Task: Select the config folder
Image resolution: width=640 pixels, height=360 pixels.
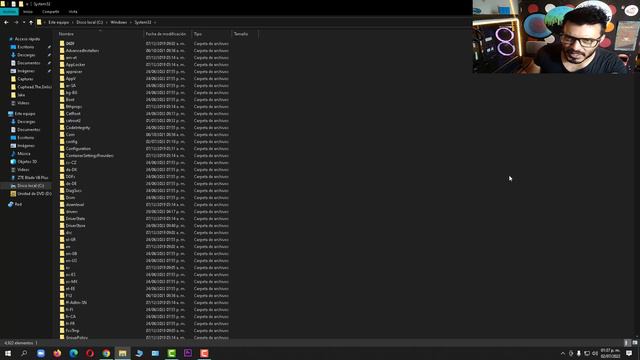Action: 71,142
